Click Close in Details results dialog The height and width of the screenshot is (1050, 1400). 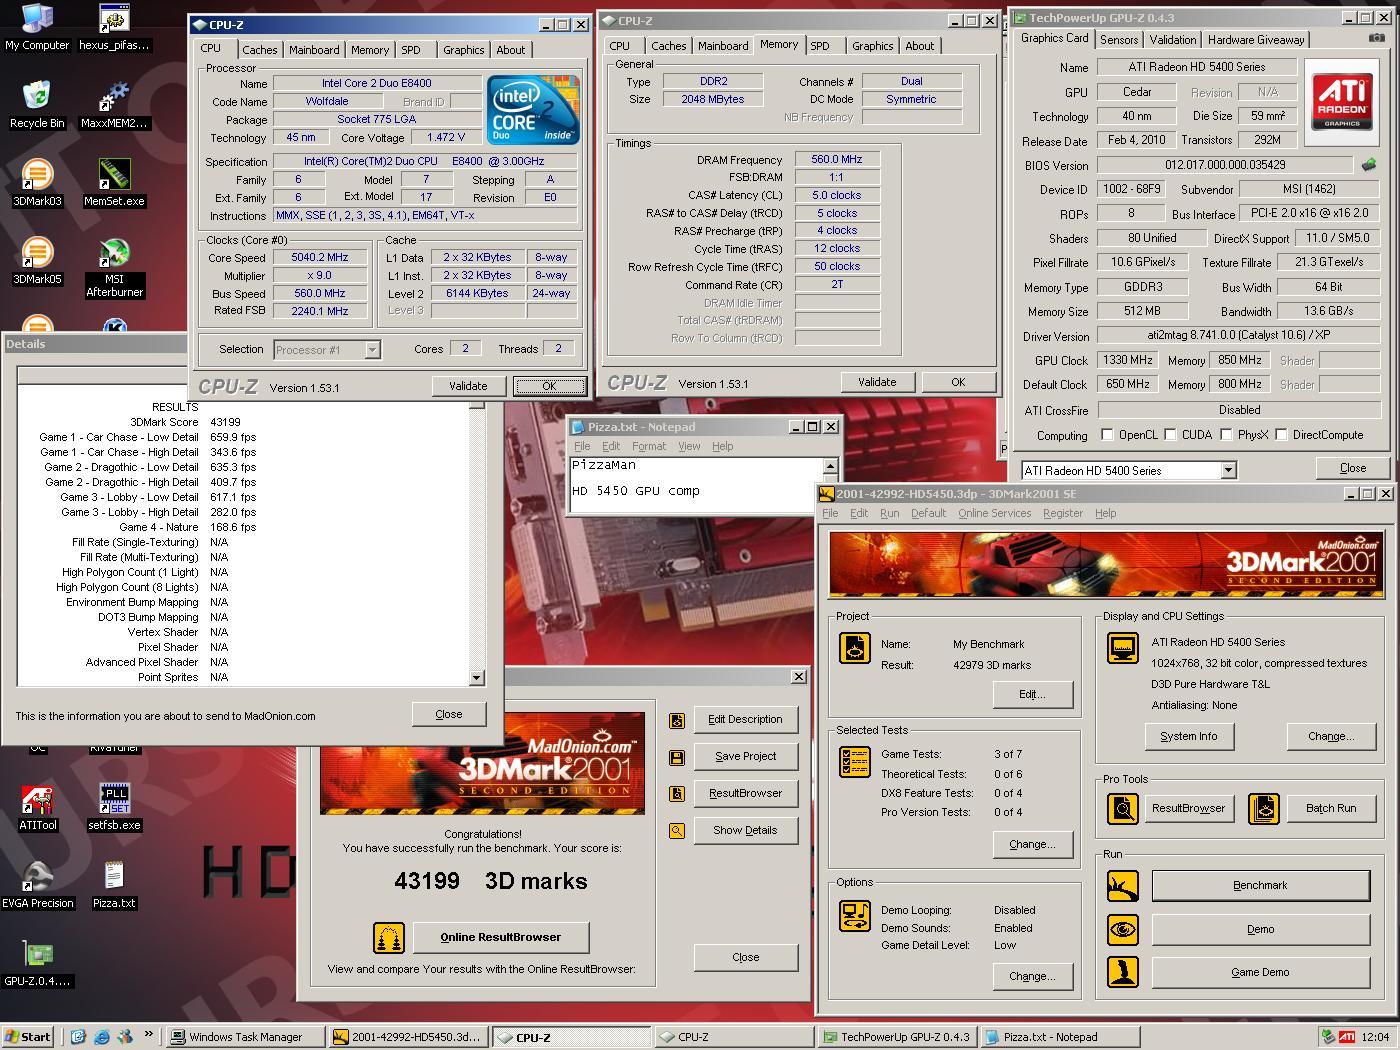[x=449, y=714]
